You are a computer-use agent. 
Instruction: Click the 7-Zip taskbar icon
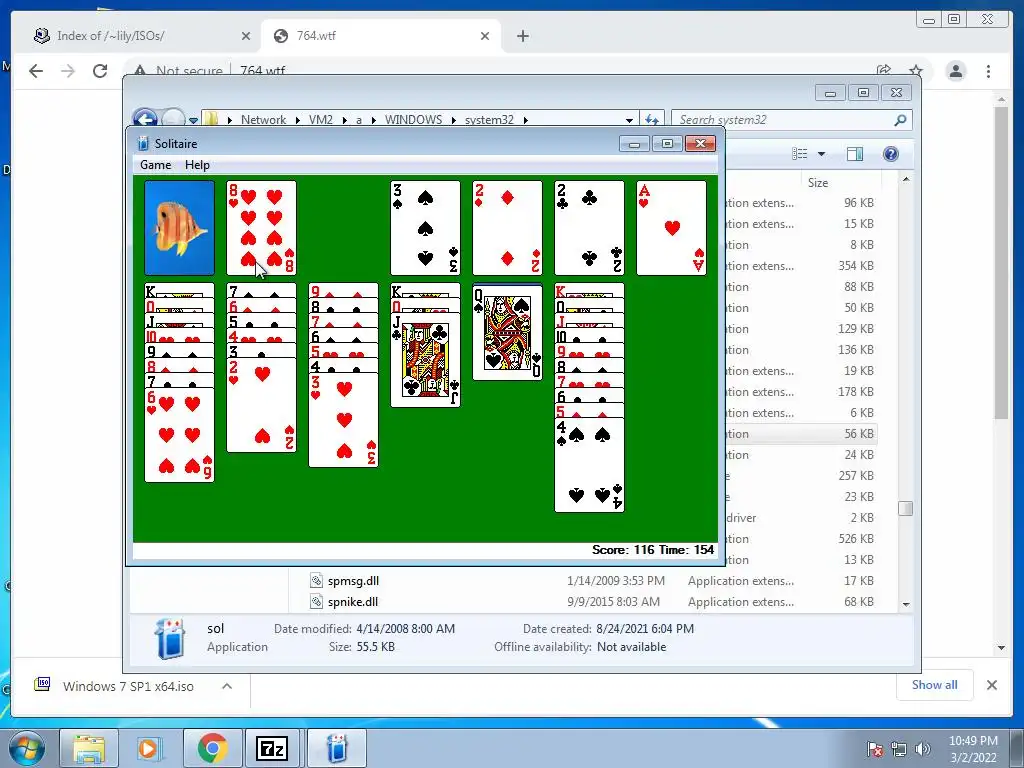[x=273, y=748]
